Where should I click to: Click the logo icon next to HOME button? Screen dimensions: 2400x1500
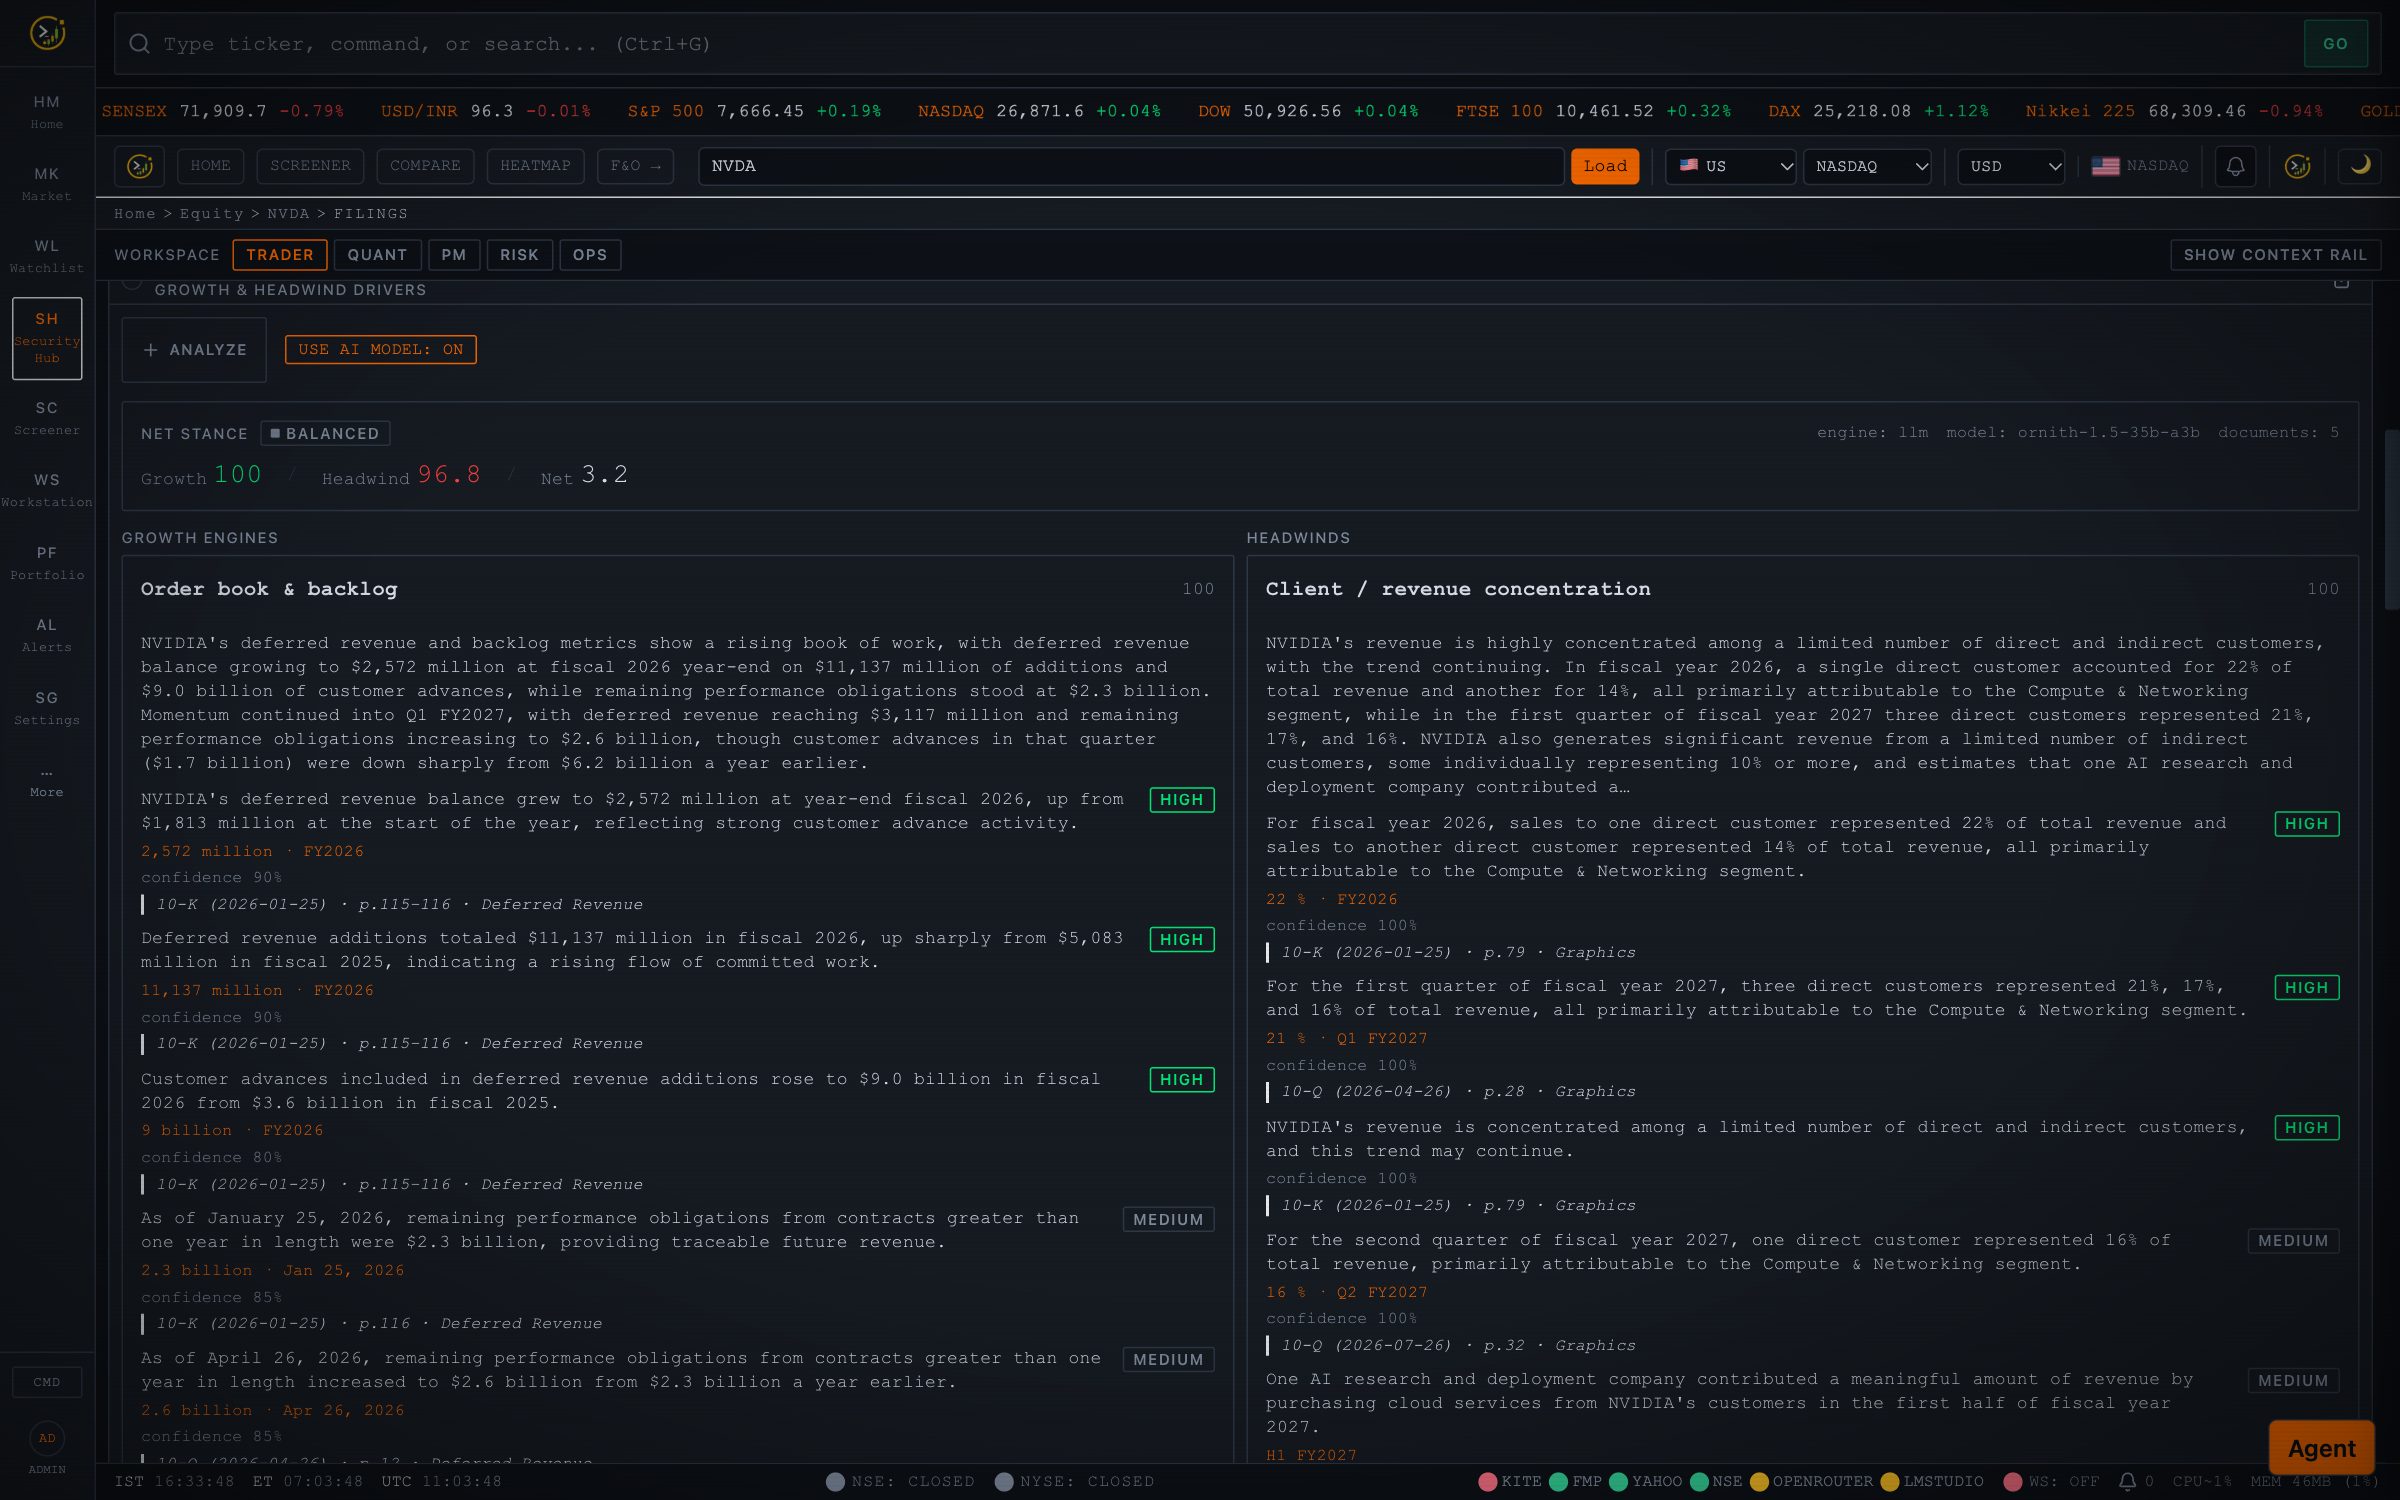point(140,166)
